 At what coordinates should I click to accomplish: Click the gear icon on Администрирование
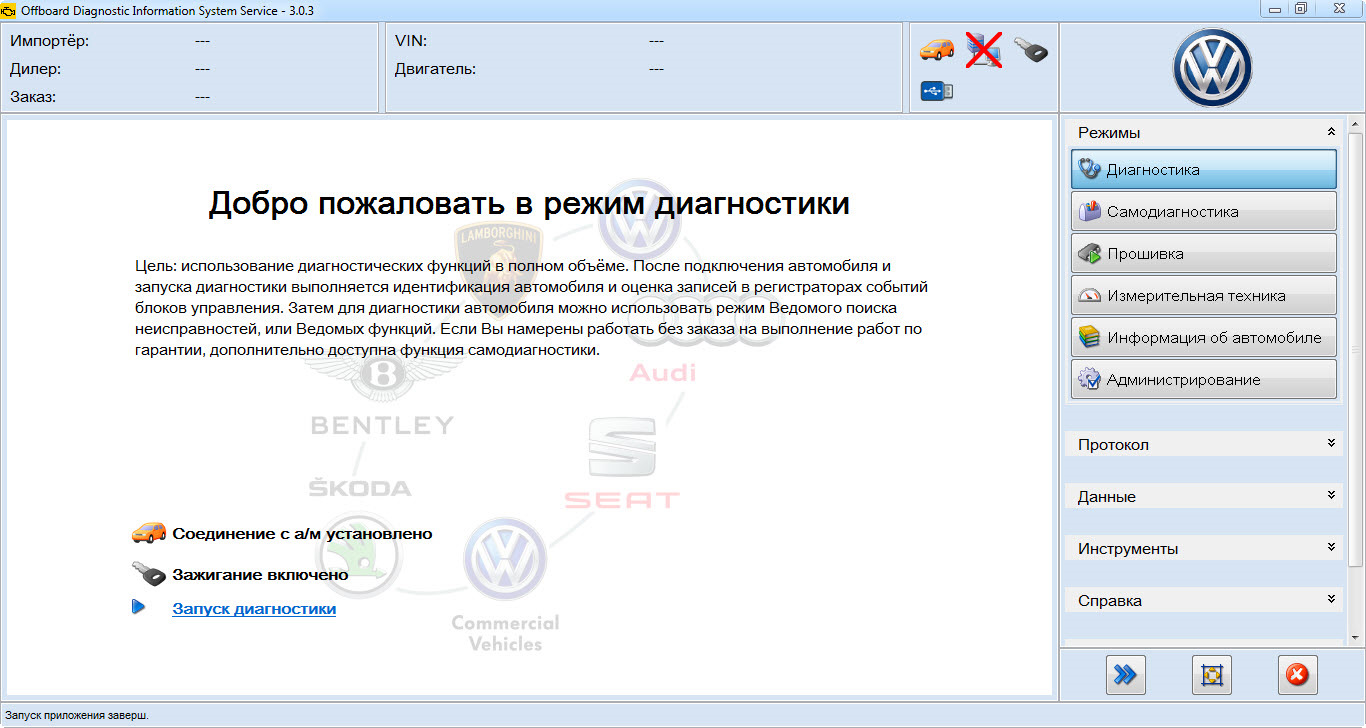pos(1089,380)
